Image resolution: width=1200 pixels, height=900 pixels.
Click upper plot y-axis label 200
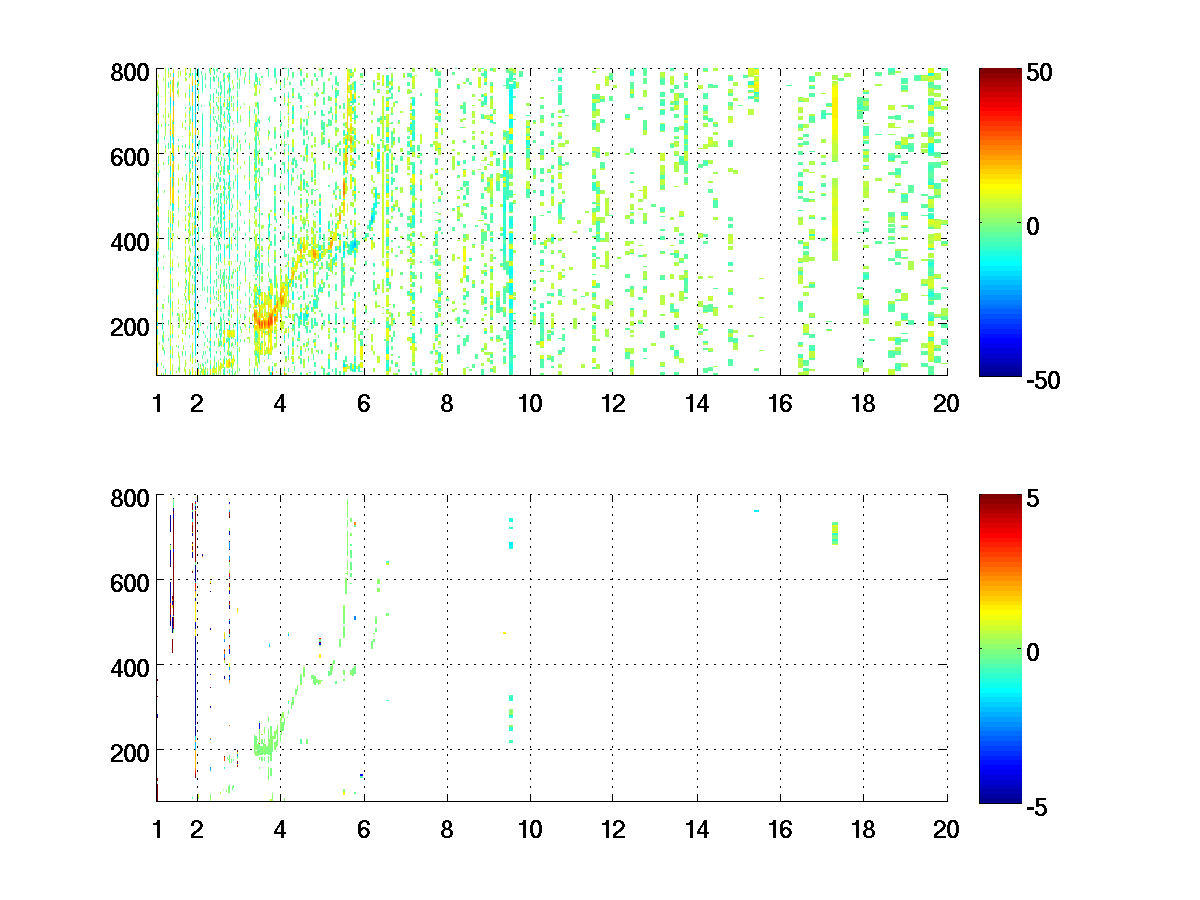[131, 326]
